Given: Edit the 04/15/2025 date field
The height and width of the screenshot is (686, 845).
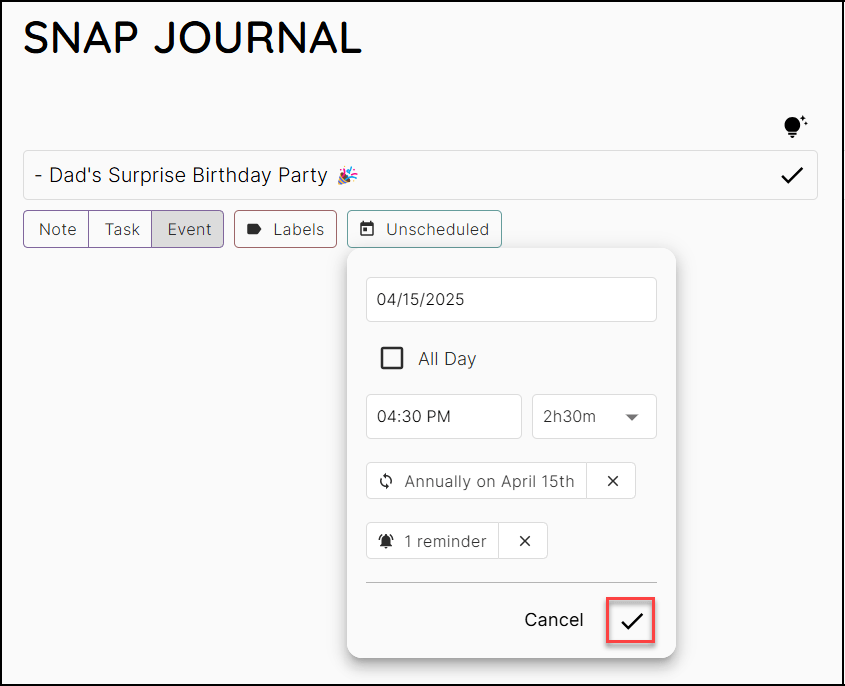Looking at the screenshot, I should pos(511,300).
